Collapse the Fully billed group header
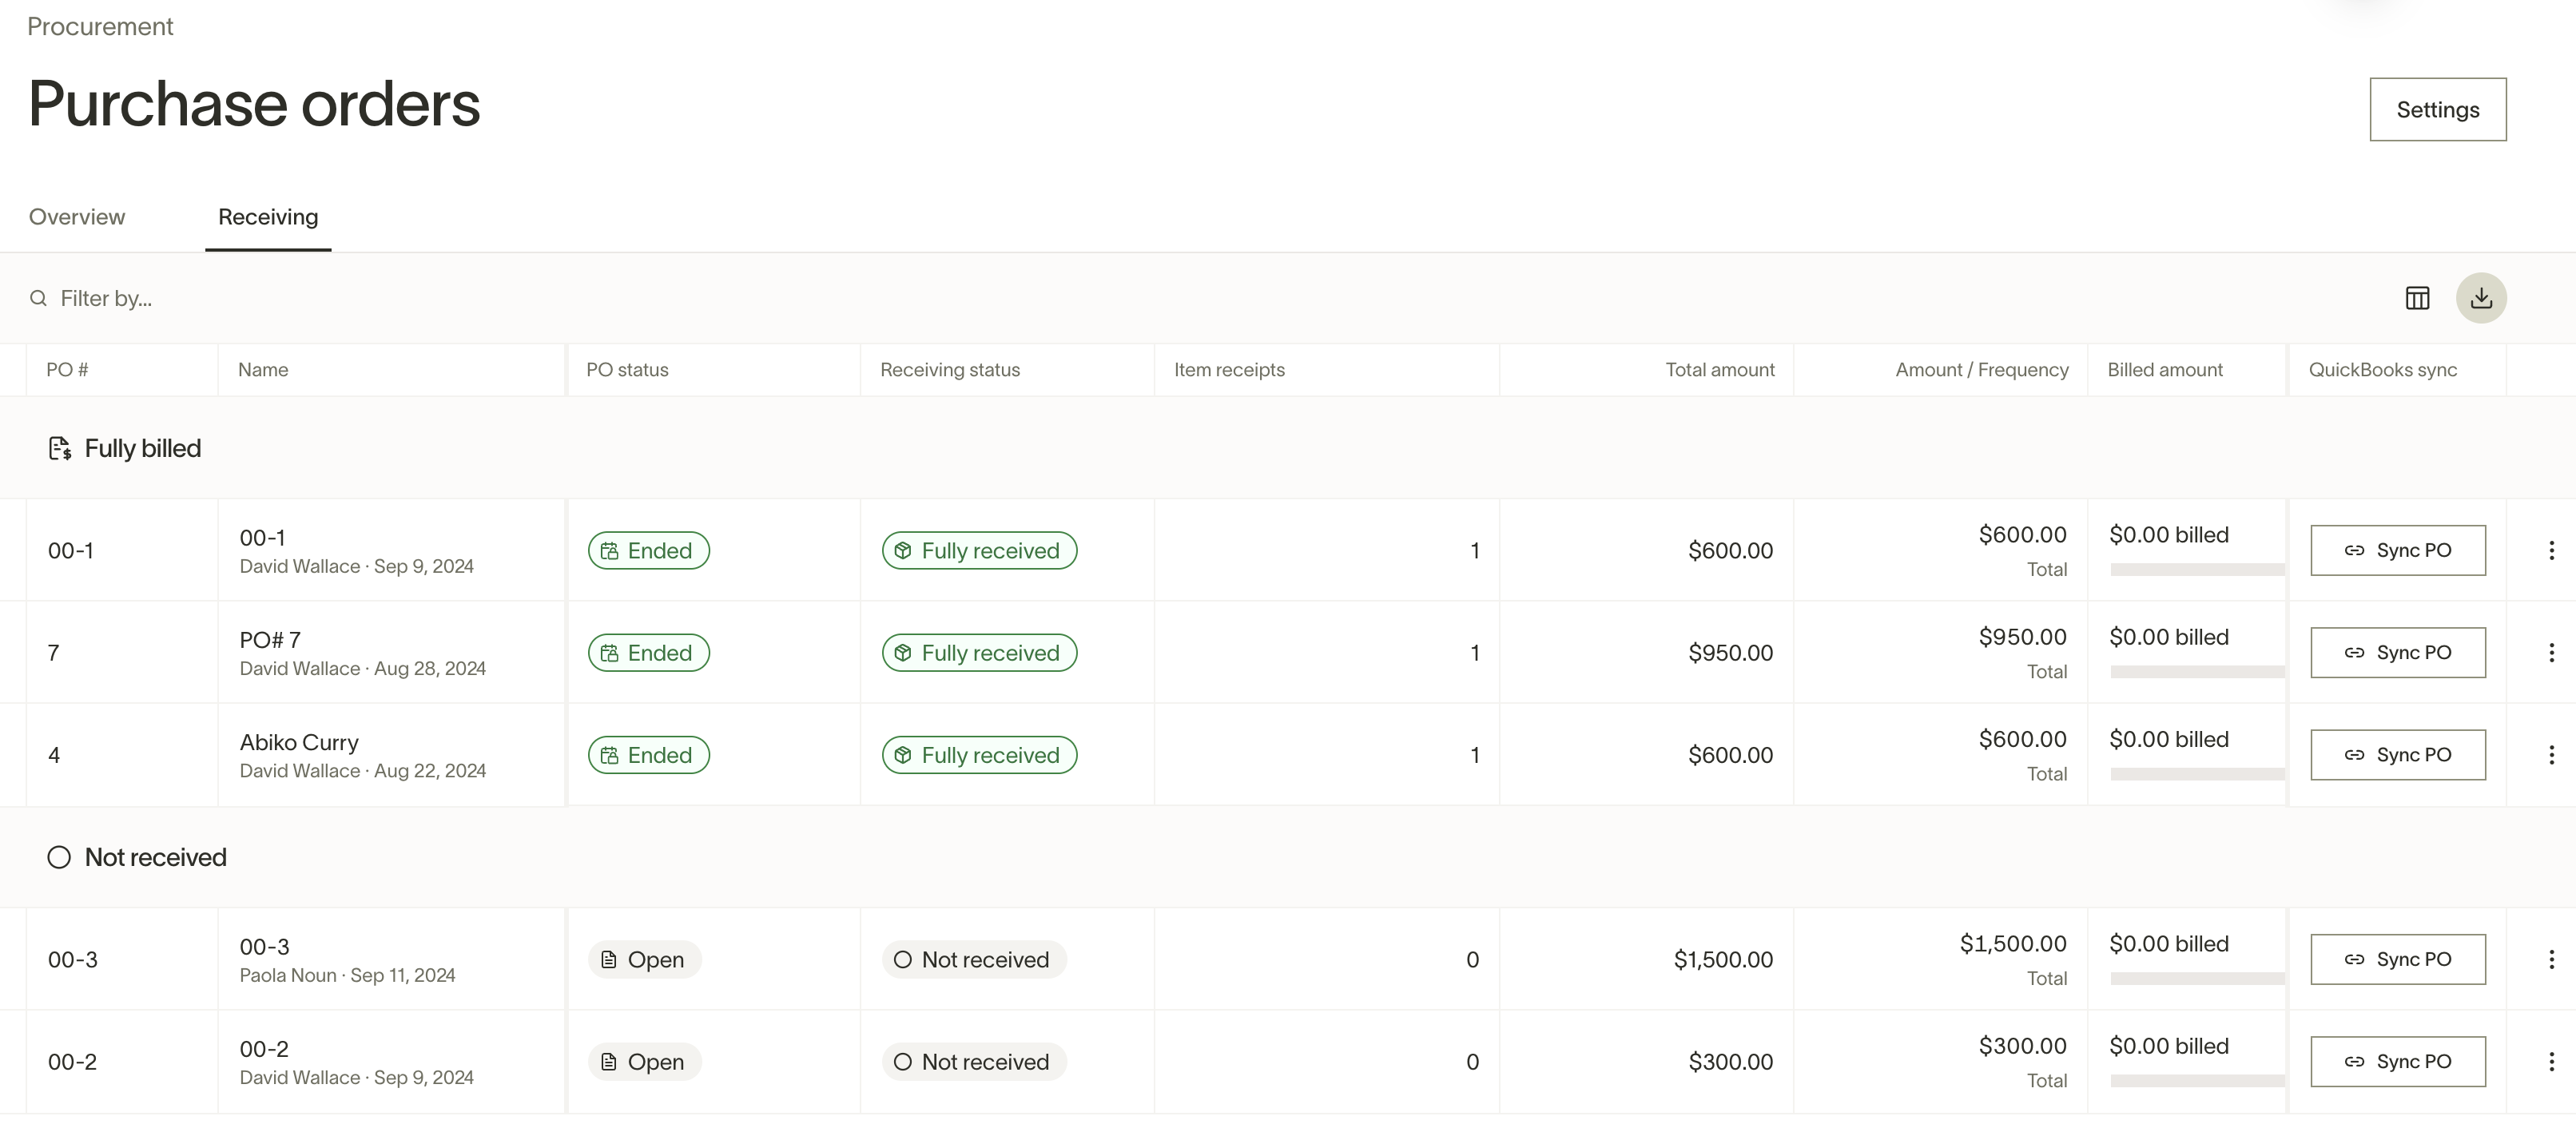This screenshot has width=2576, height=1136. (x=1288, y=448)
